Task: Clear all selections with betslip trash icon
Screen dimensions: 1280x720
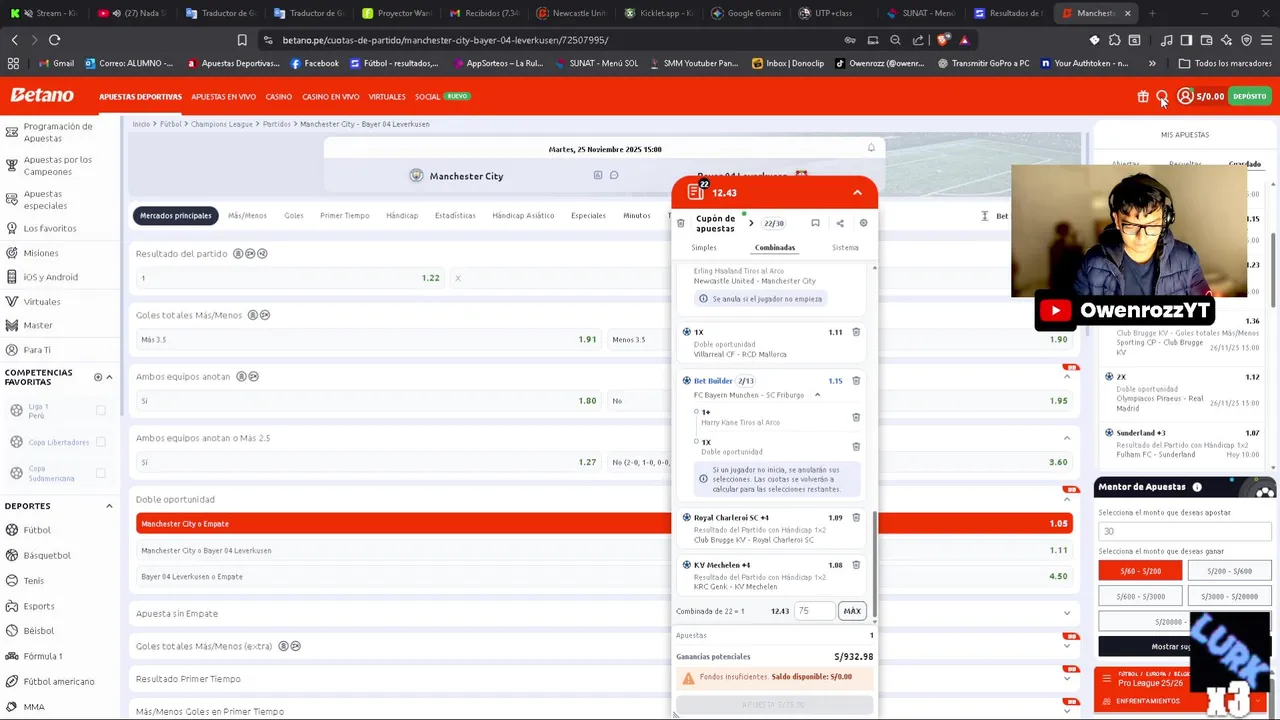Action: click(681, 223)
